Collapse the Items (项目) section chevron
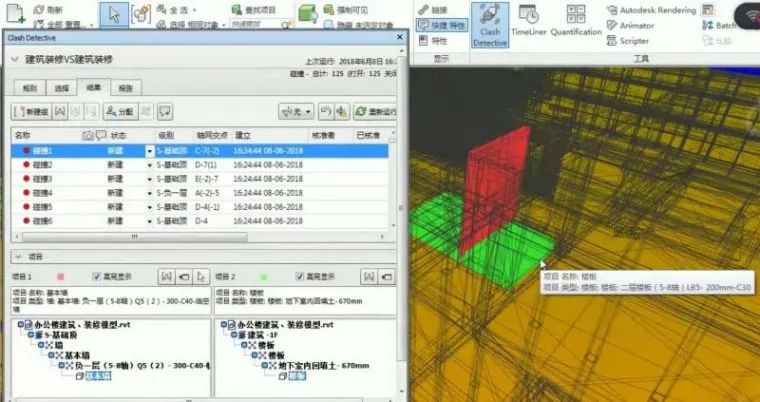This screenshot has height=402, width=760. [18, 257]
